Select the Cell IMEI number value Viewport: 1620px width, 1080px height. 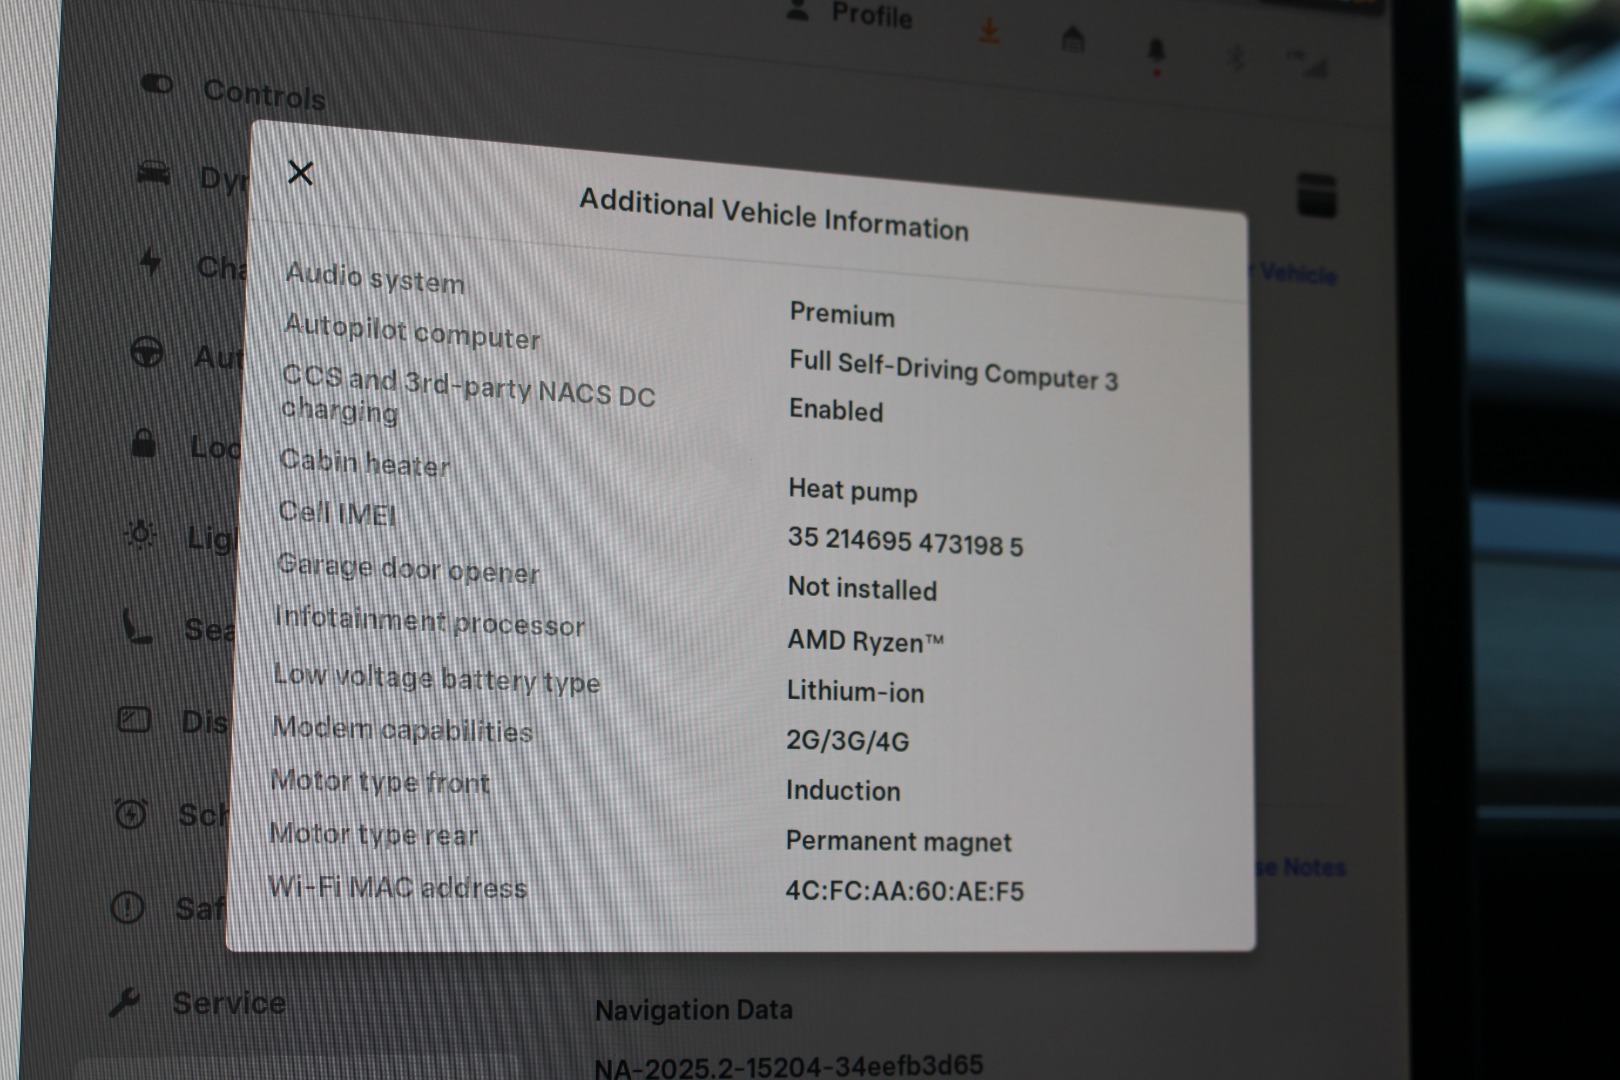pos(905,541)
